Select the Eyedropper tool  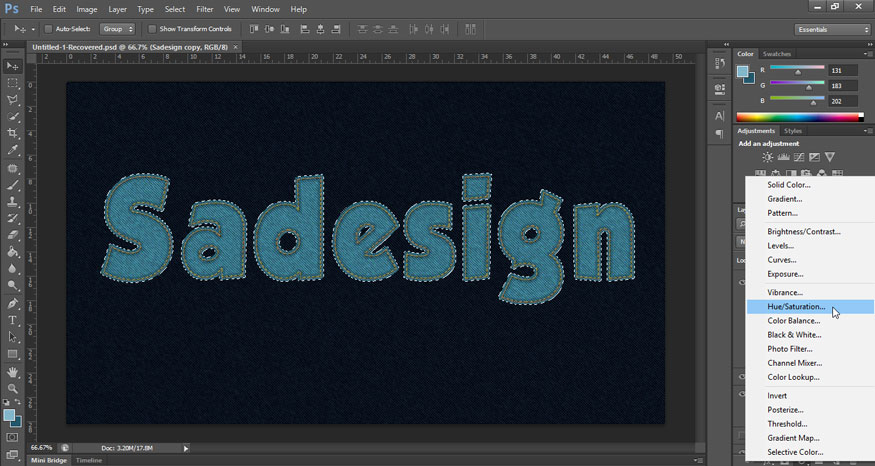tap(12, 150)
